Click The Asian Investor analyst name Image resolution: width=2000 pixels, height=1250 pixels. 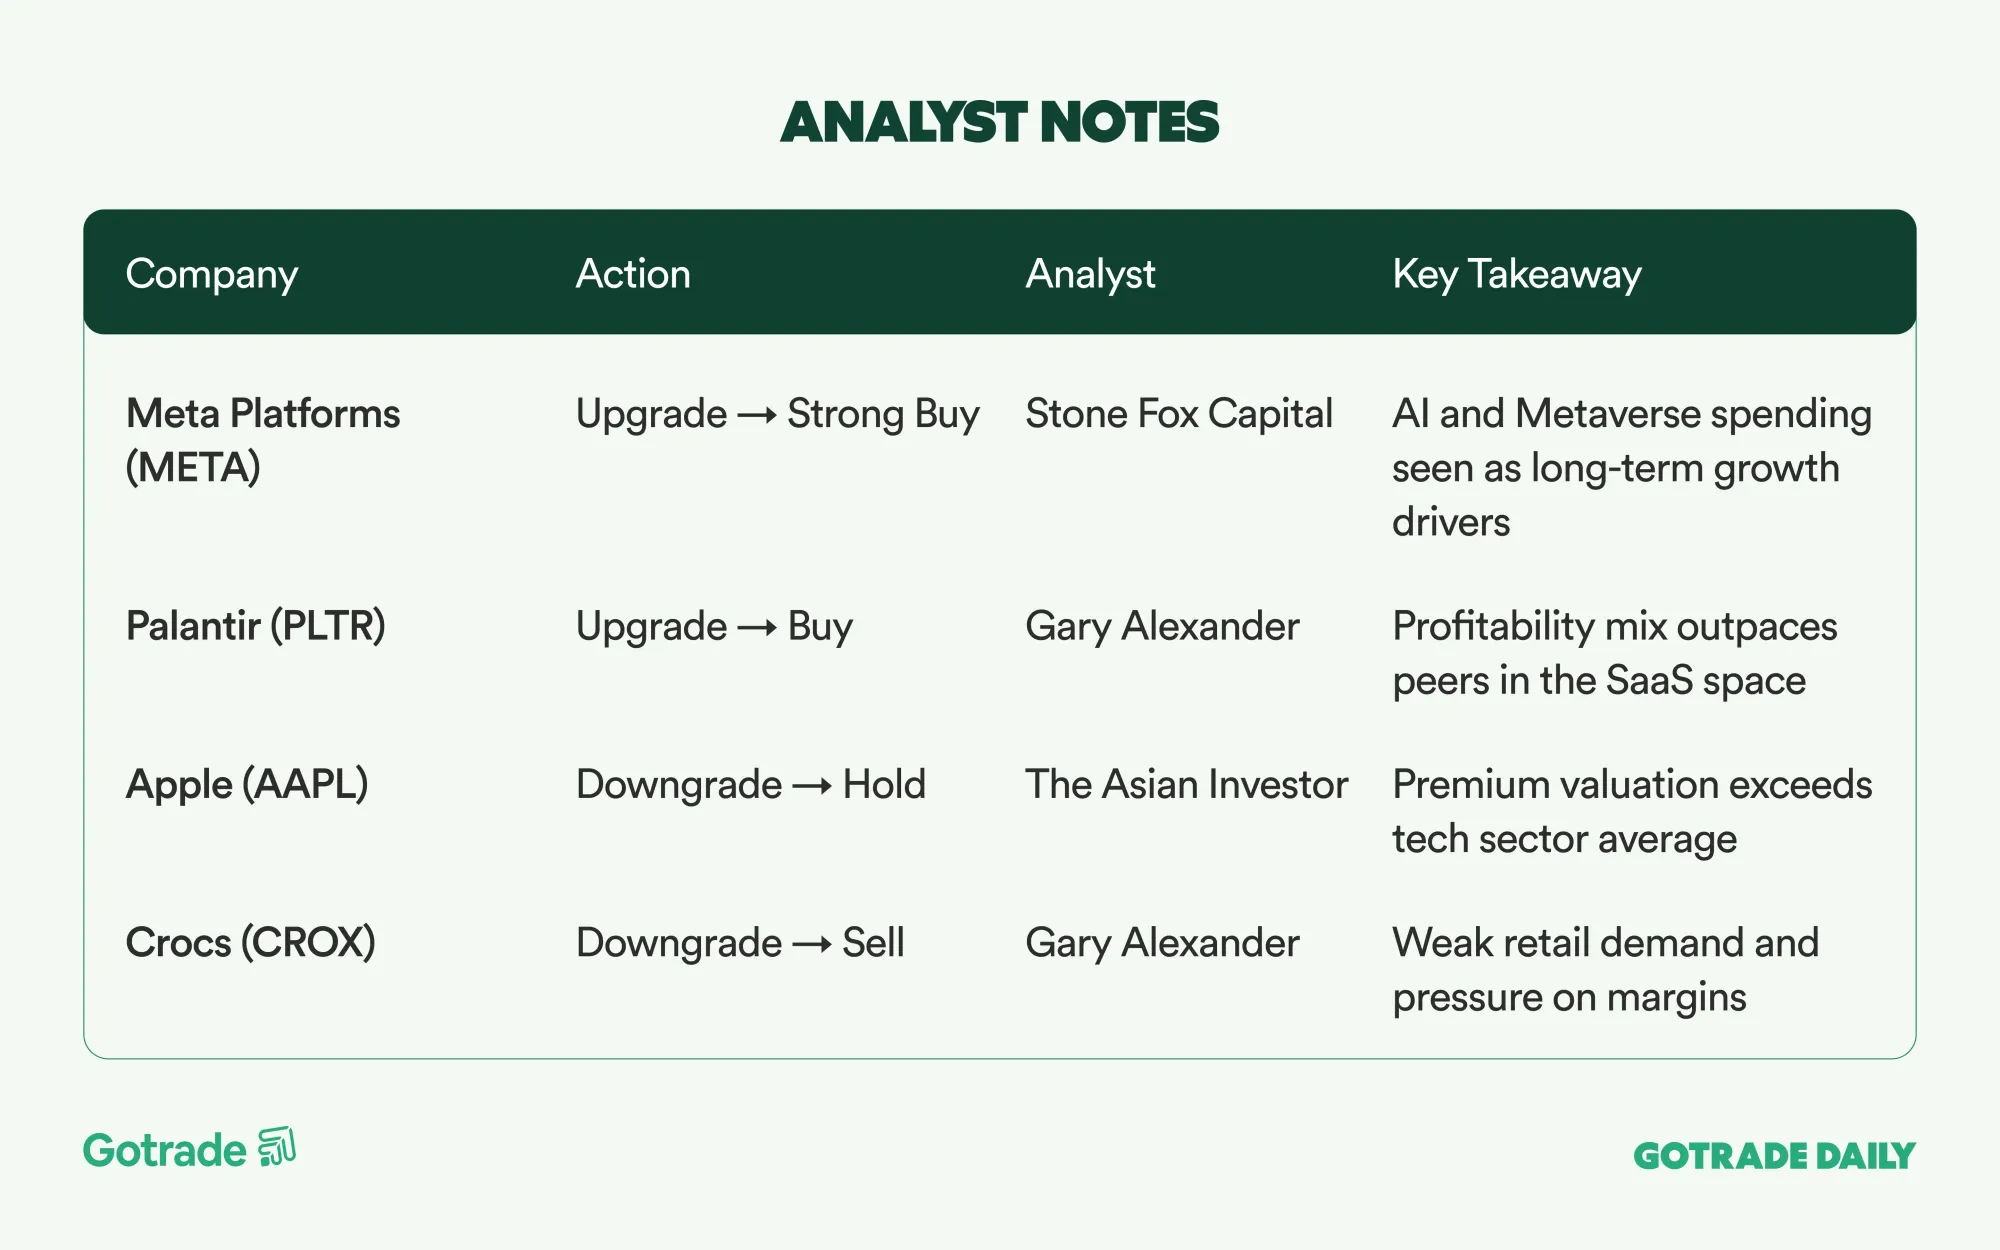click(1186, 784)
